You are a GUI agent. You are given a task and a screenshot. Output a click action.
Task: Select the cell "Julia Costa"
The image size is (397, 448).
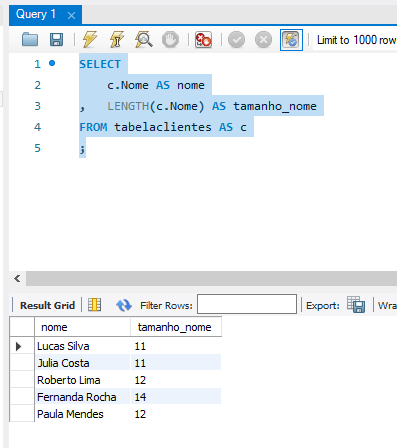coord(82,363)
